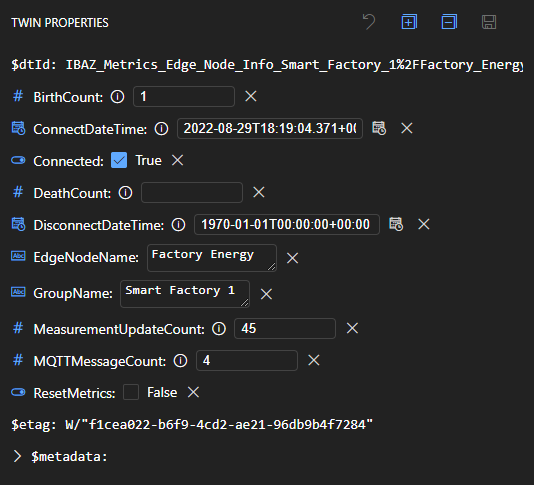The image size is (534, 485).
Task: Clear the ConnectDateTime value
Action: 407,128
